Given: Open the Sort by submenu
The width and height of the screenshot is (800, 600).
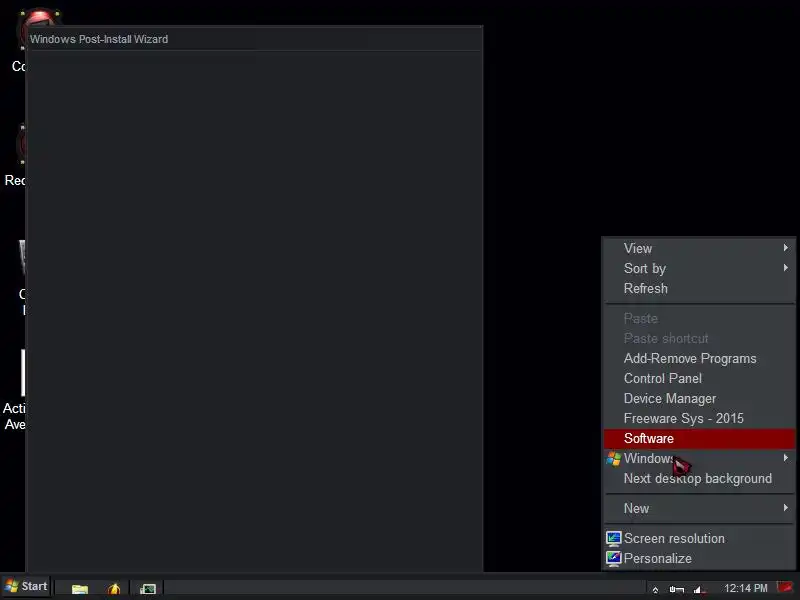Looking at the screenshot, I should (x=699, y=268).
